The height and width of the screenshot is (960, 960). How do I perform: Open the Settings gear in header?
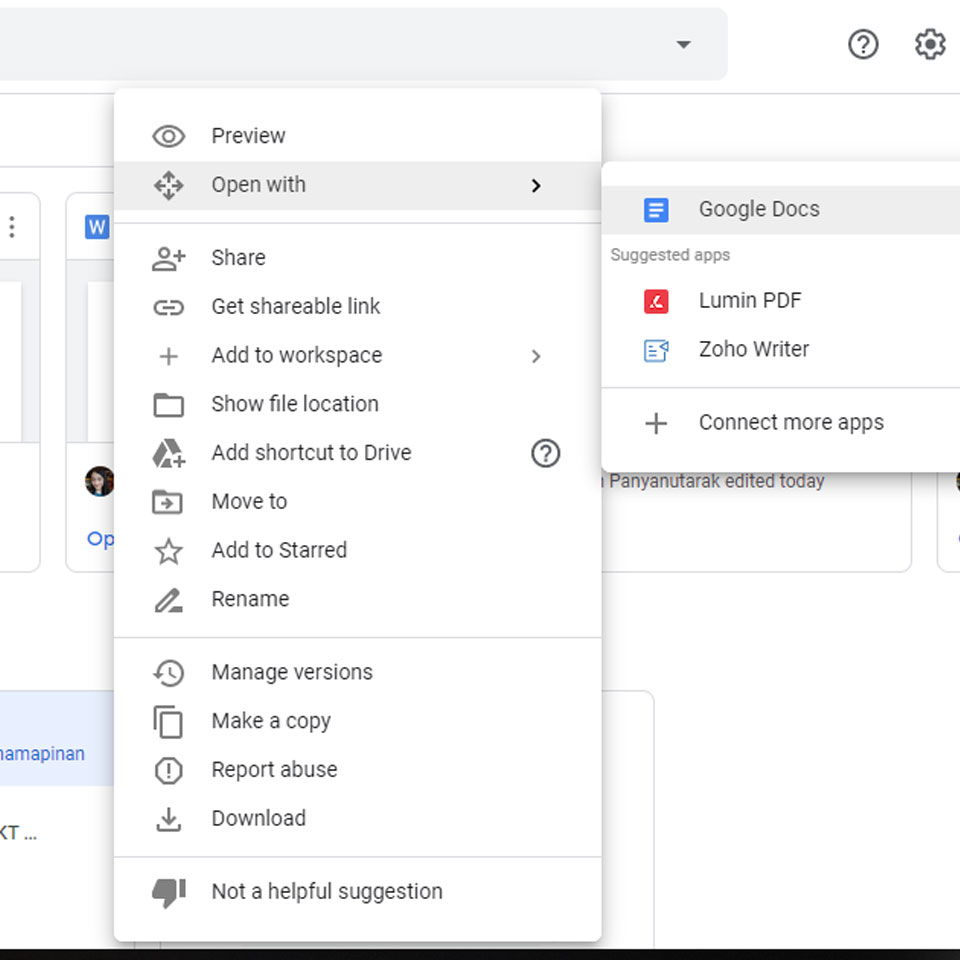930,44
